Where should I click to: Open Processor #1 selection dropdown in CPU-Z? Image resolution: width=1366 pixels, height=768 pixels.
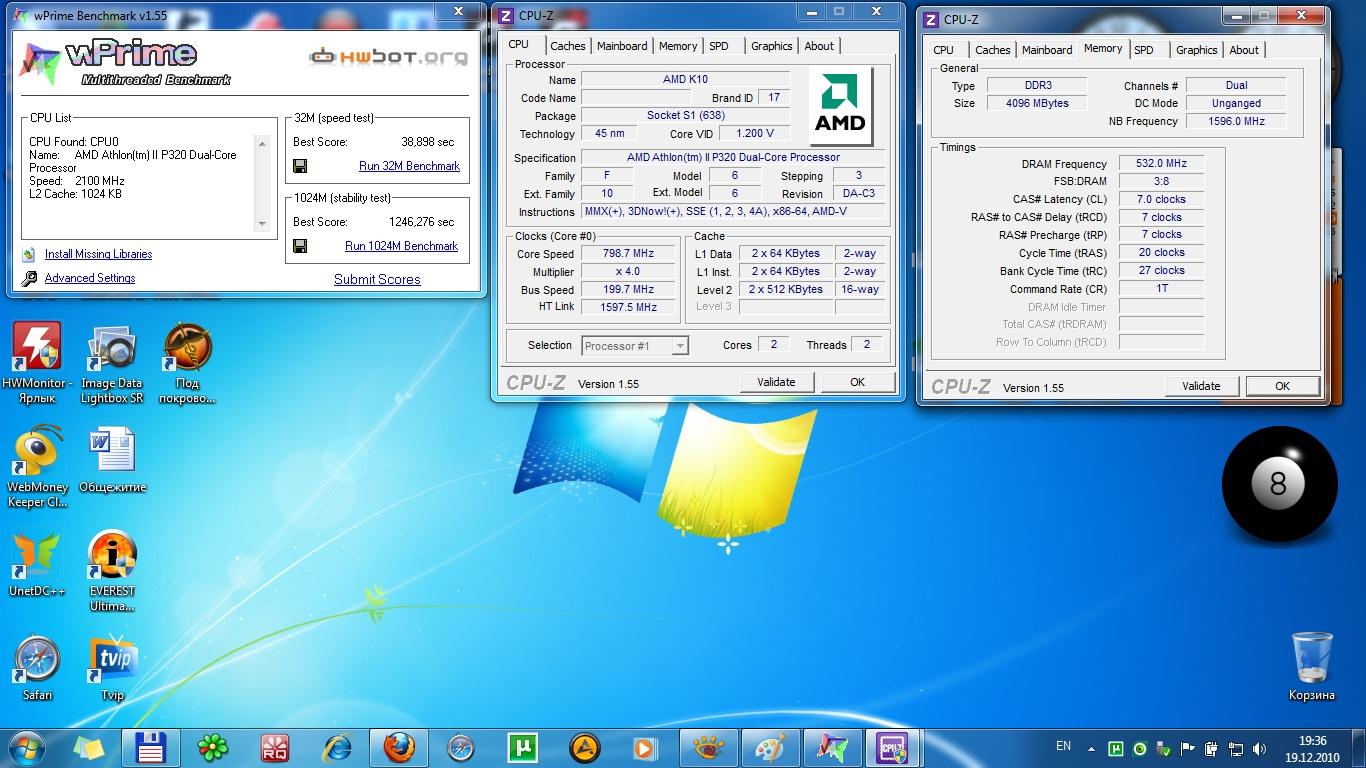(x=635, y=346)
